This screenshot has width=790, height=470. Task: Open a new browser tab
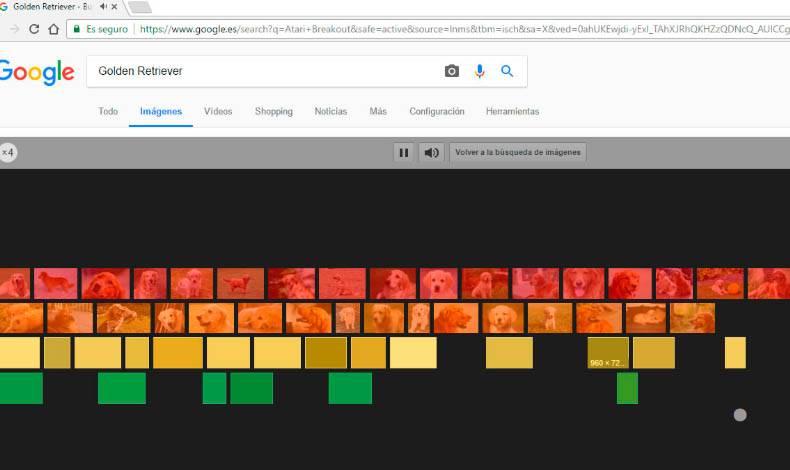coord(140,7)
